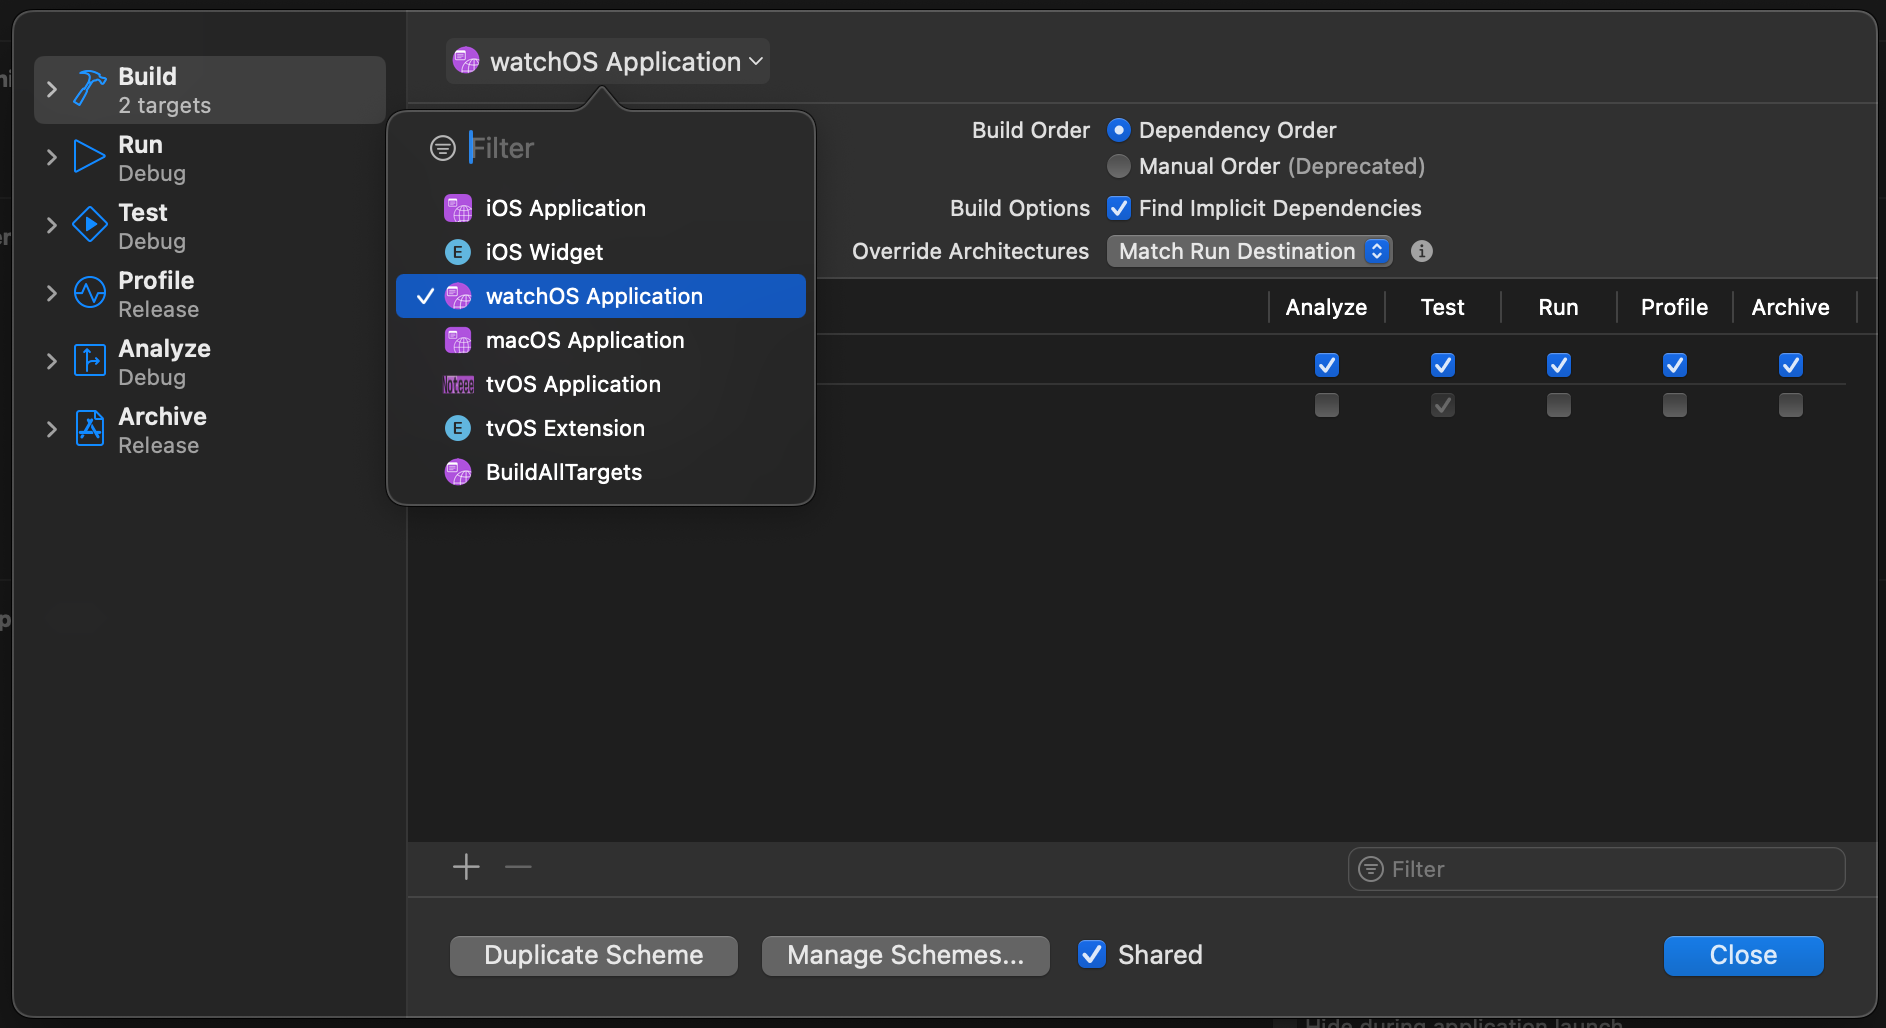Click the Build hammer icon in sidebar

coord(90,89)
